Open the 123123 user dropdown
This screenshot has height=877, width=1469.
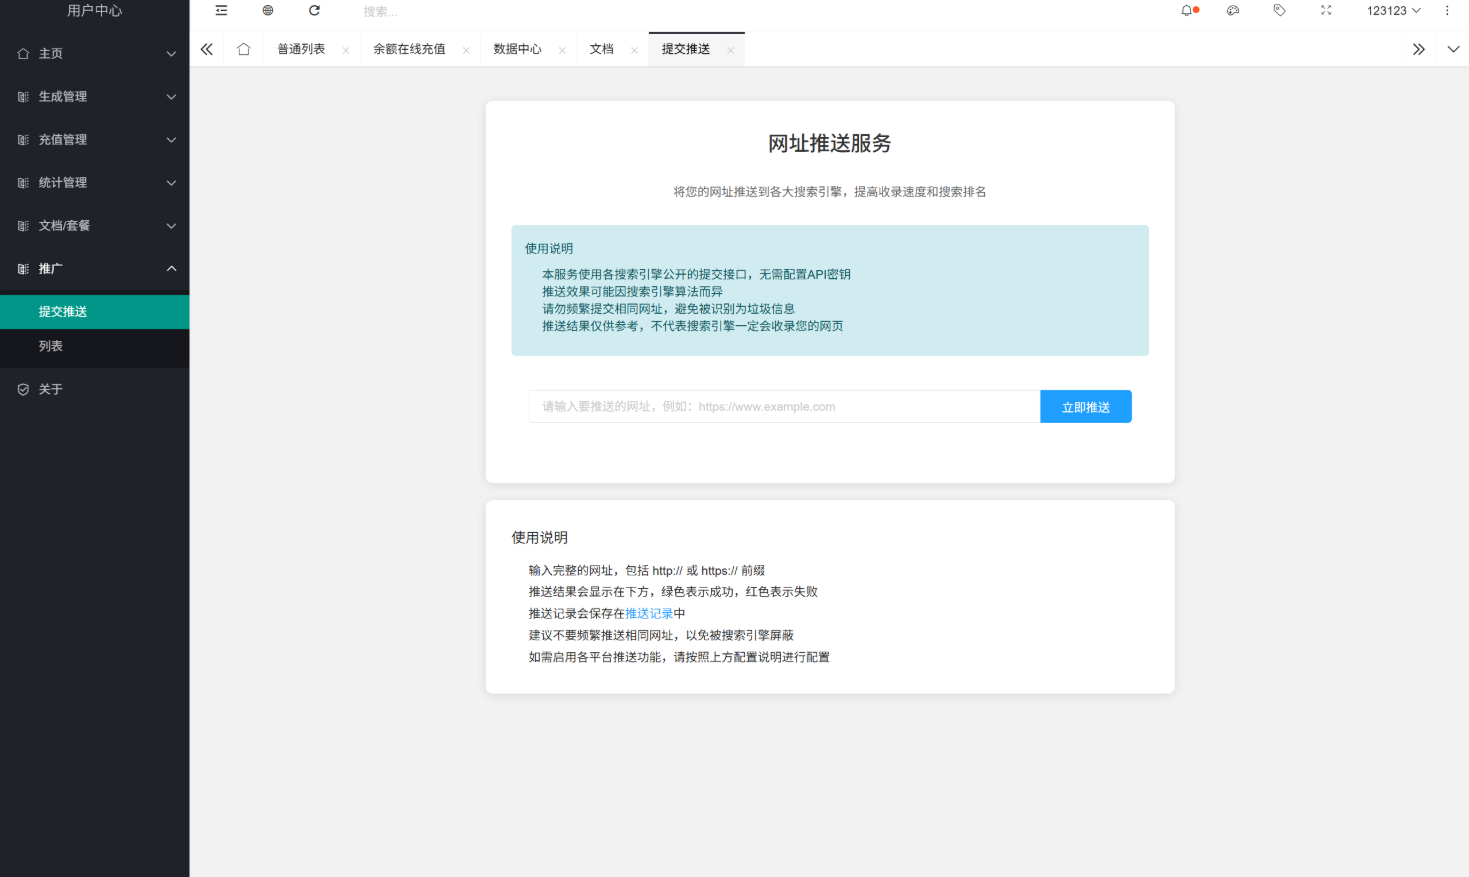[x=1393, y=11]
